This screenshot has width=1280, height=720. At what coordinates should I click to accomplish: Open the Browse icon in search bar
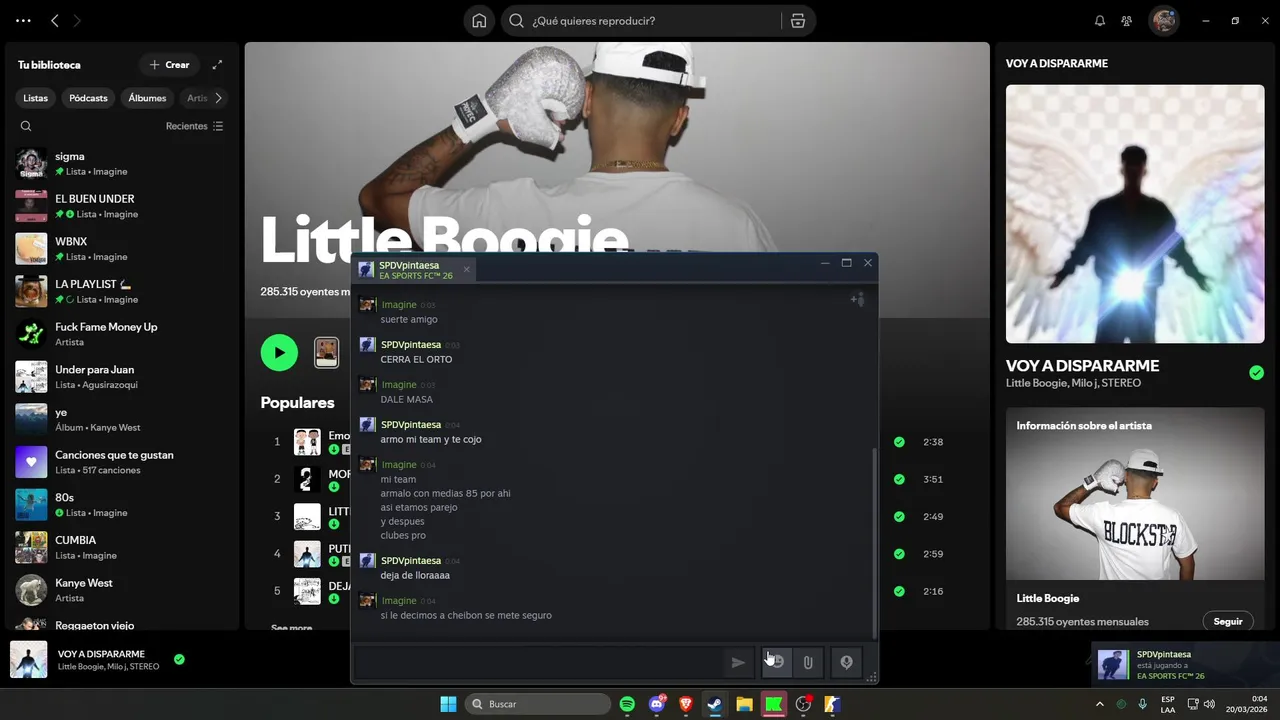tap(797, 21)
